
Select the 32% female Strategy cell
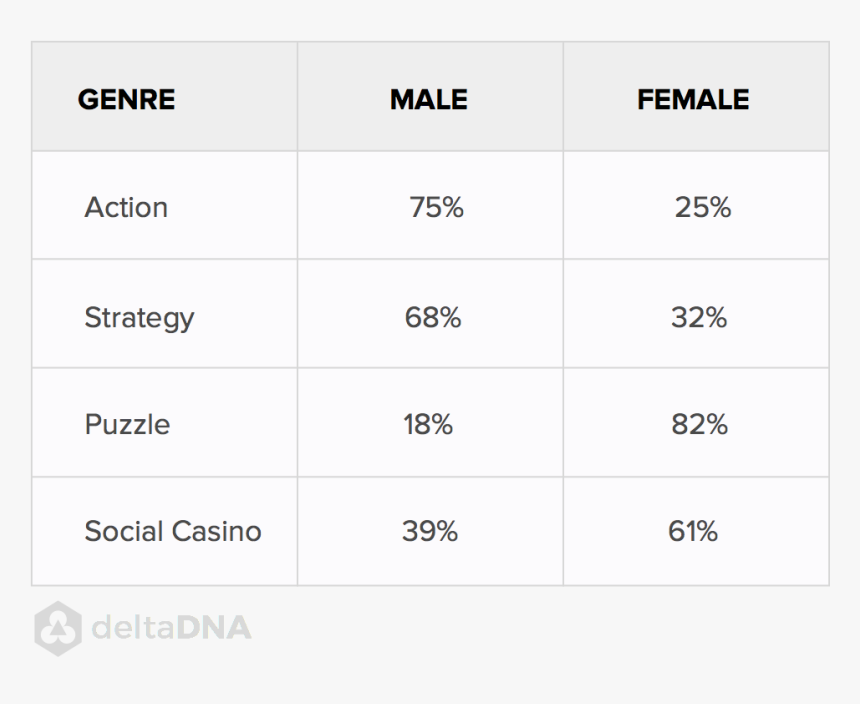[x=699, y=318]
